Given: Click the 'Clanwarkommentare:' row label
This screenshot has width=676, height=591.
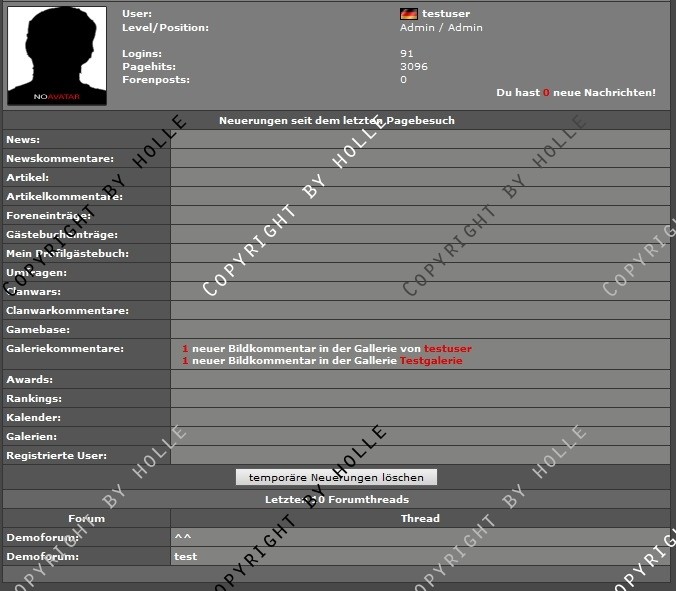Looking at the screenshot, I should (67, 310).
